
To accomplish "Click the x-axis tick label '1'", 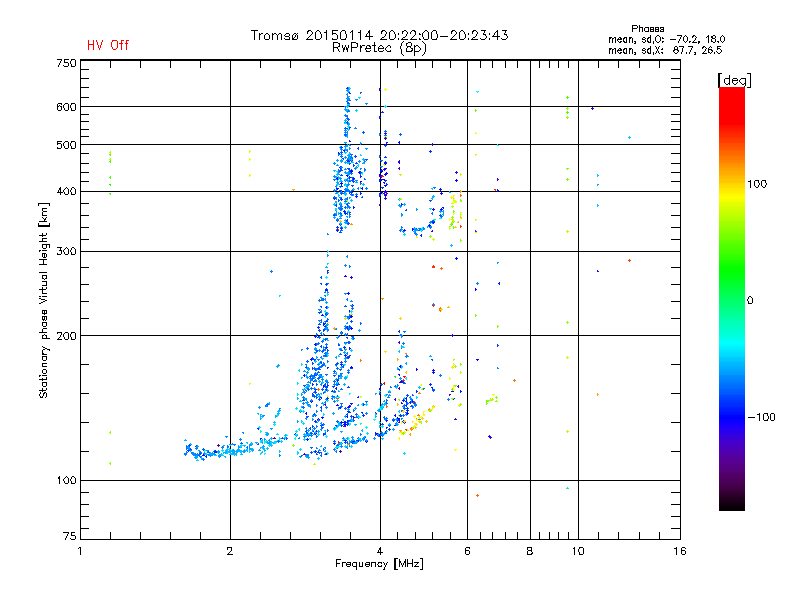I will click(x=80, y=551).
